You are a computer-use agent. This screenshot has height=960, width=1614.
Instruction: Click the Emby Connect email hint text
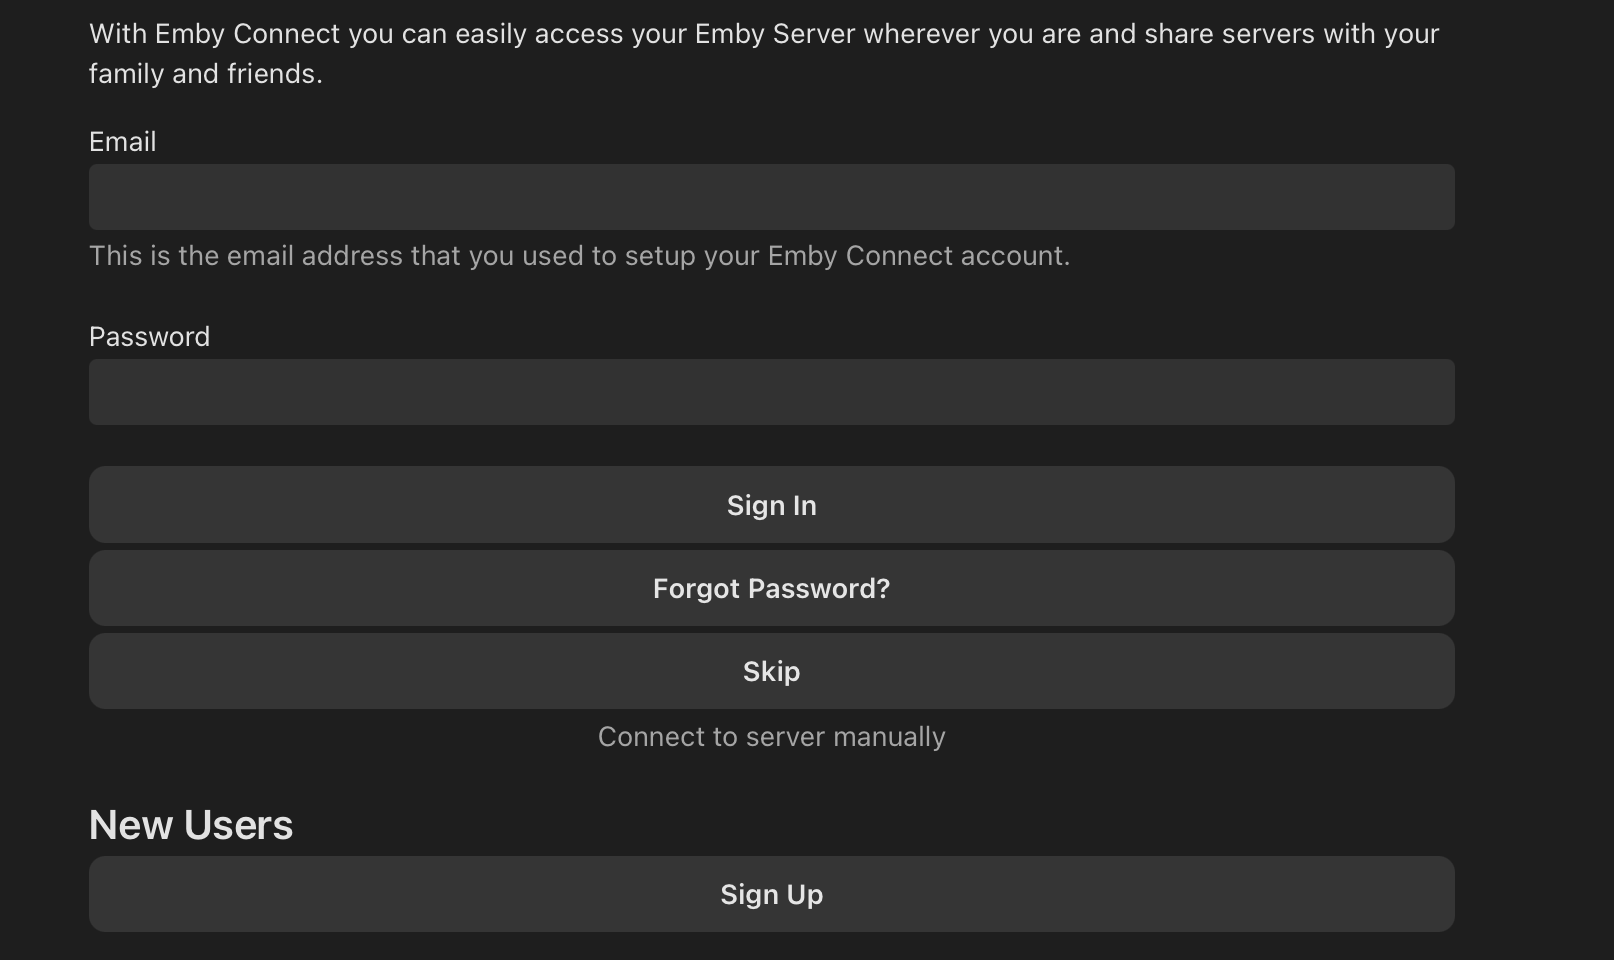pyautogui.click(x=579, y=256)
